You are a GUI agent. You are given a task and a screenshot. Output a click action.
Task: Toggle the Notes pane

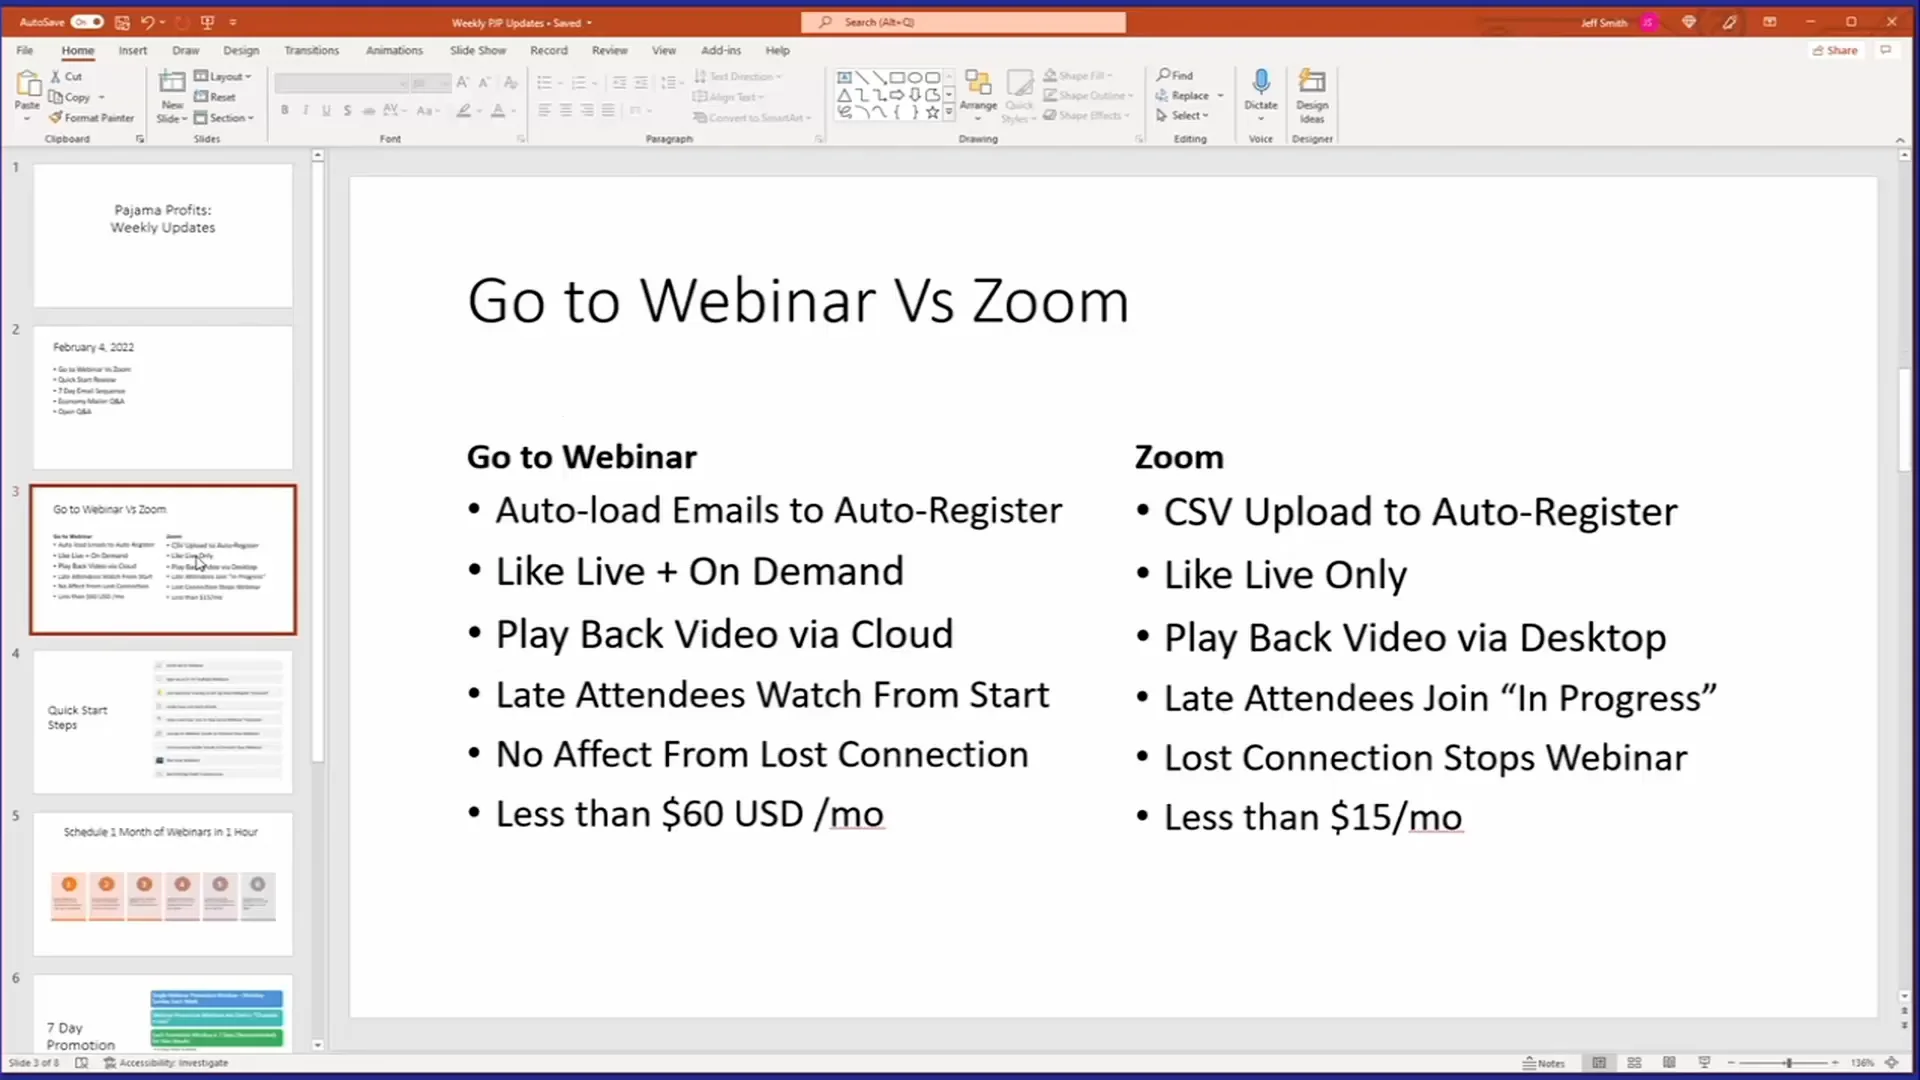[1544, 1063]
